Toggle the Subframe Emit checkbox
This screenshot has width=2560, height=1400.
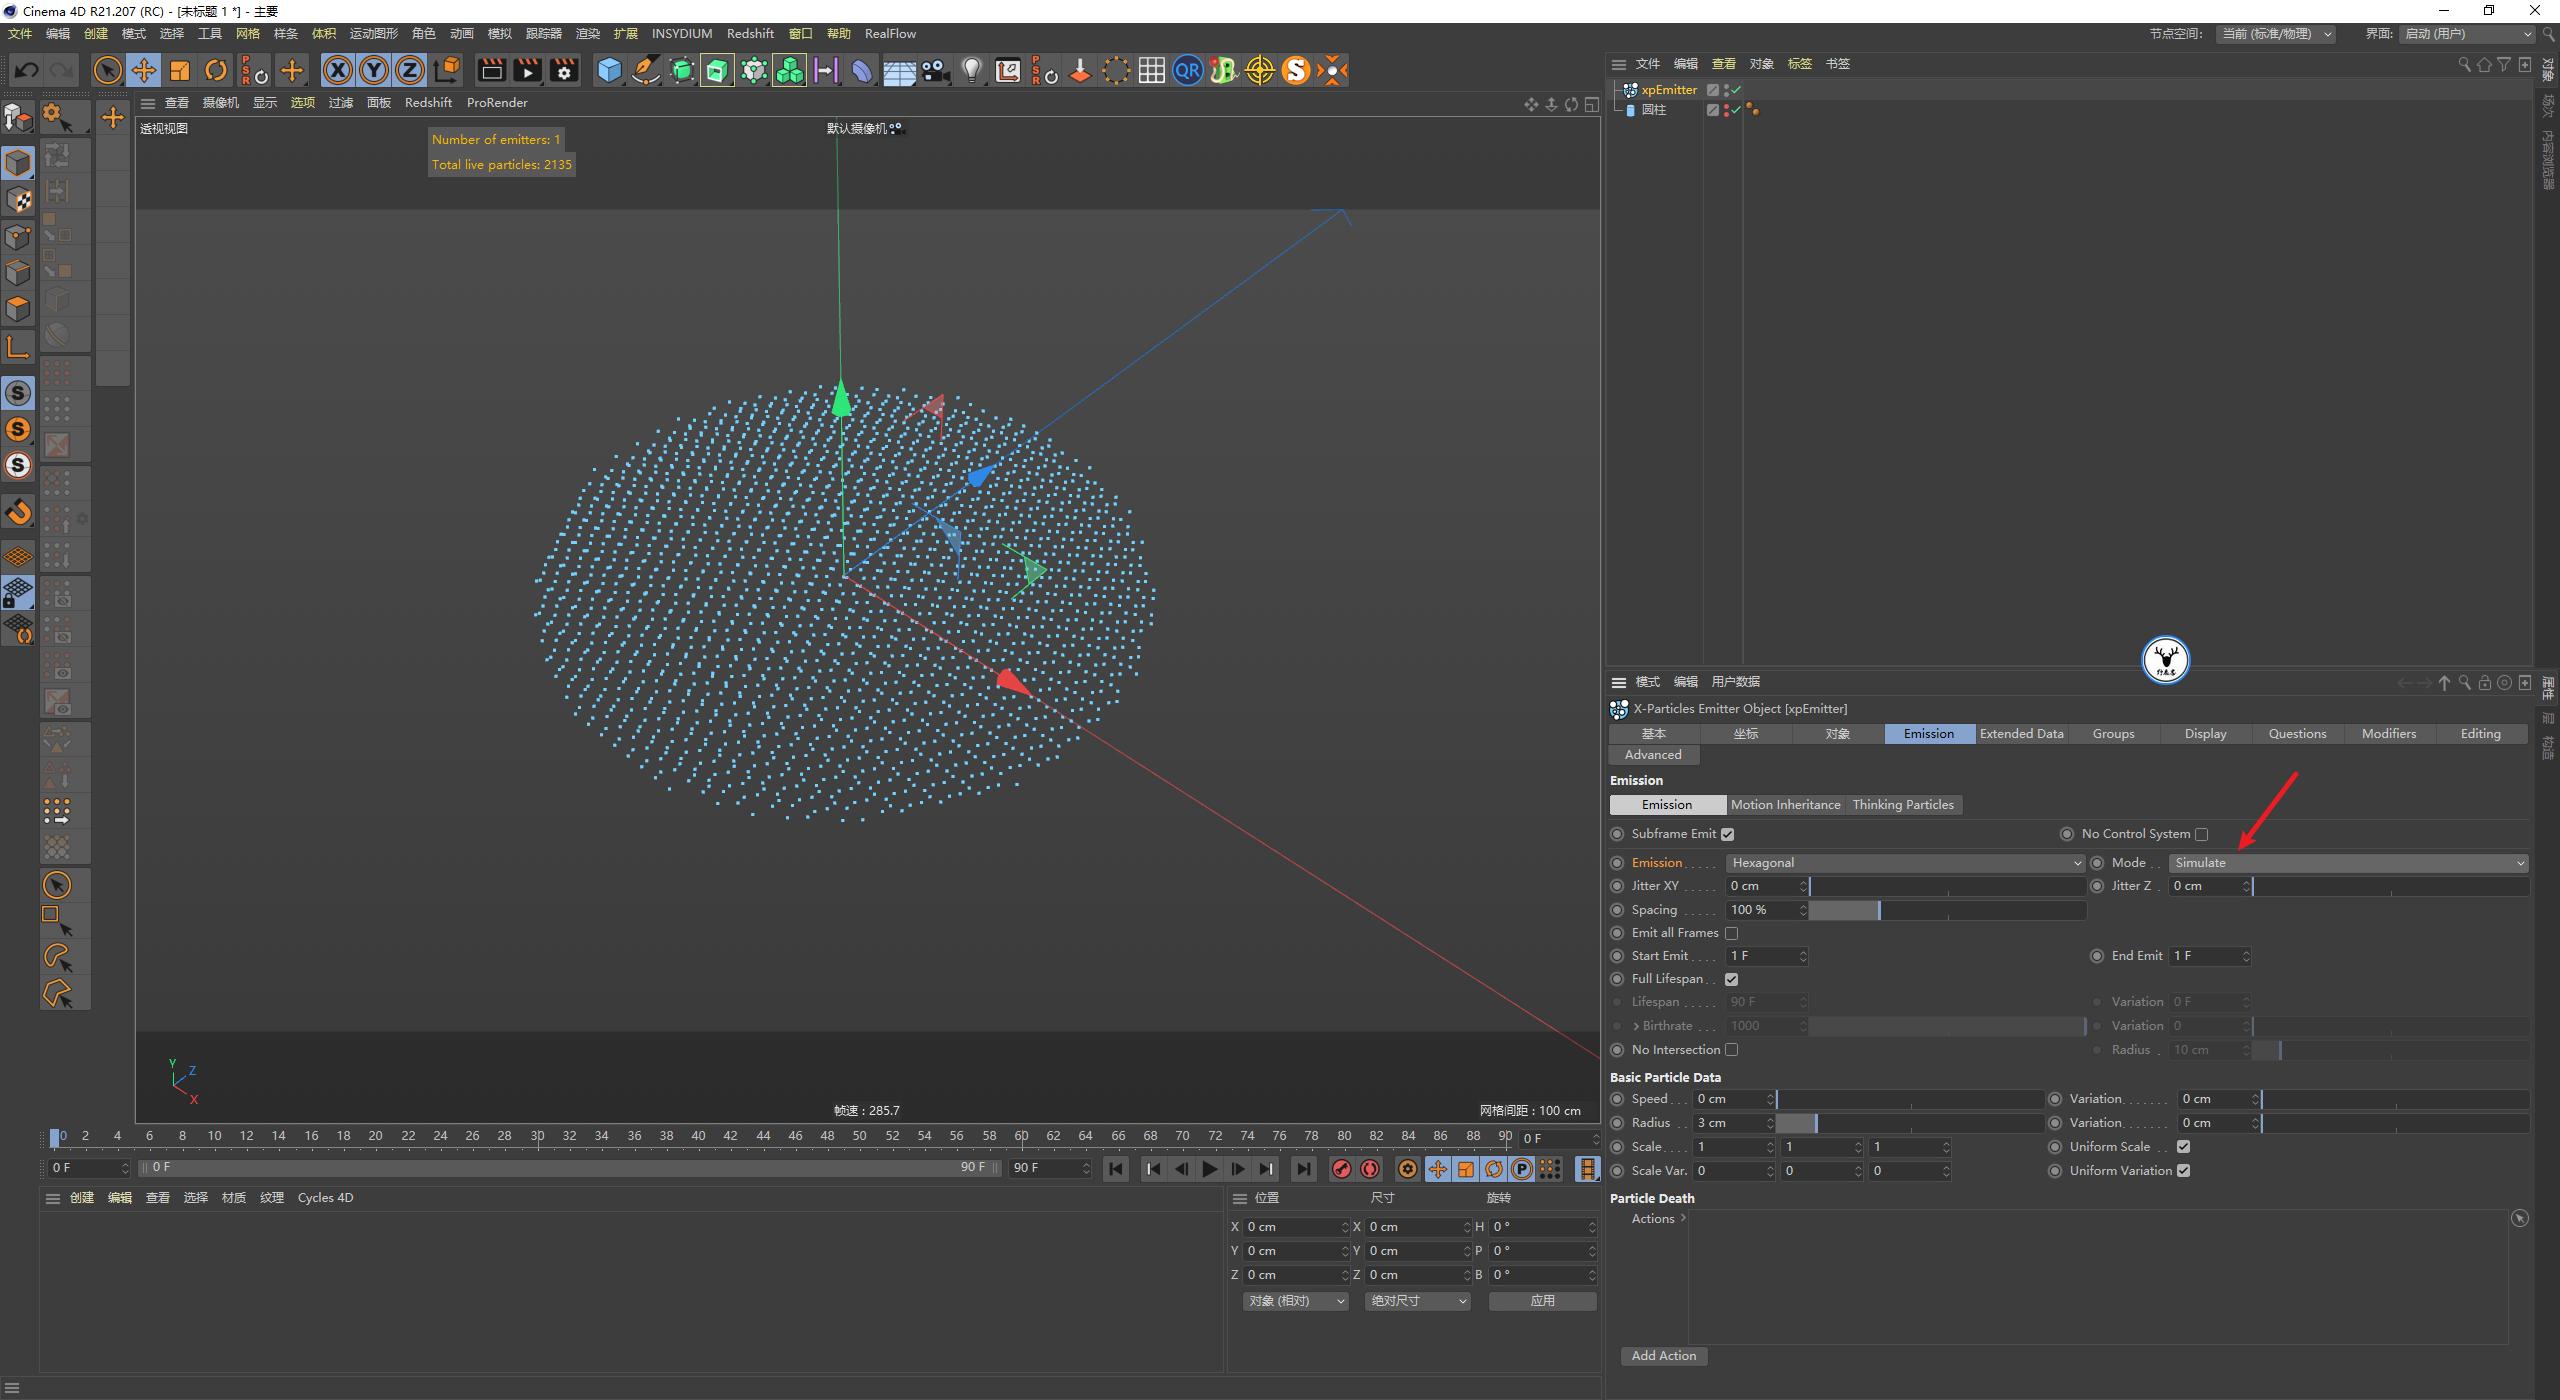(x=1729, y=833)
